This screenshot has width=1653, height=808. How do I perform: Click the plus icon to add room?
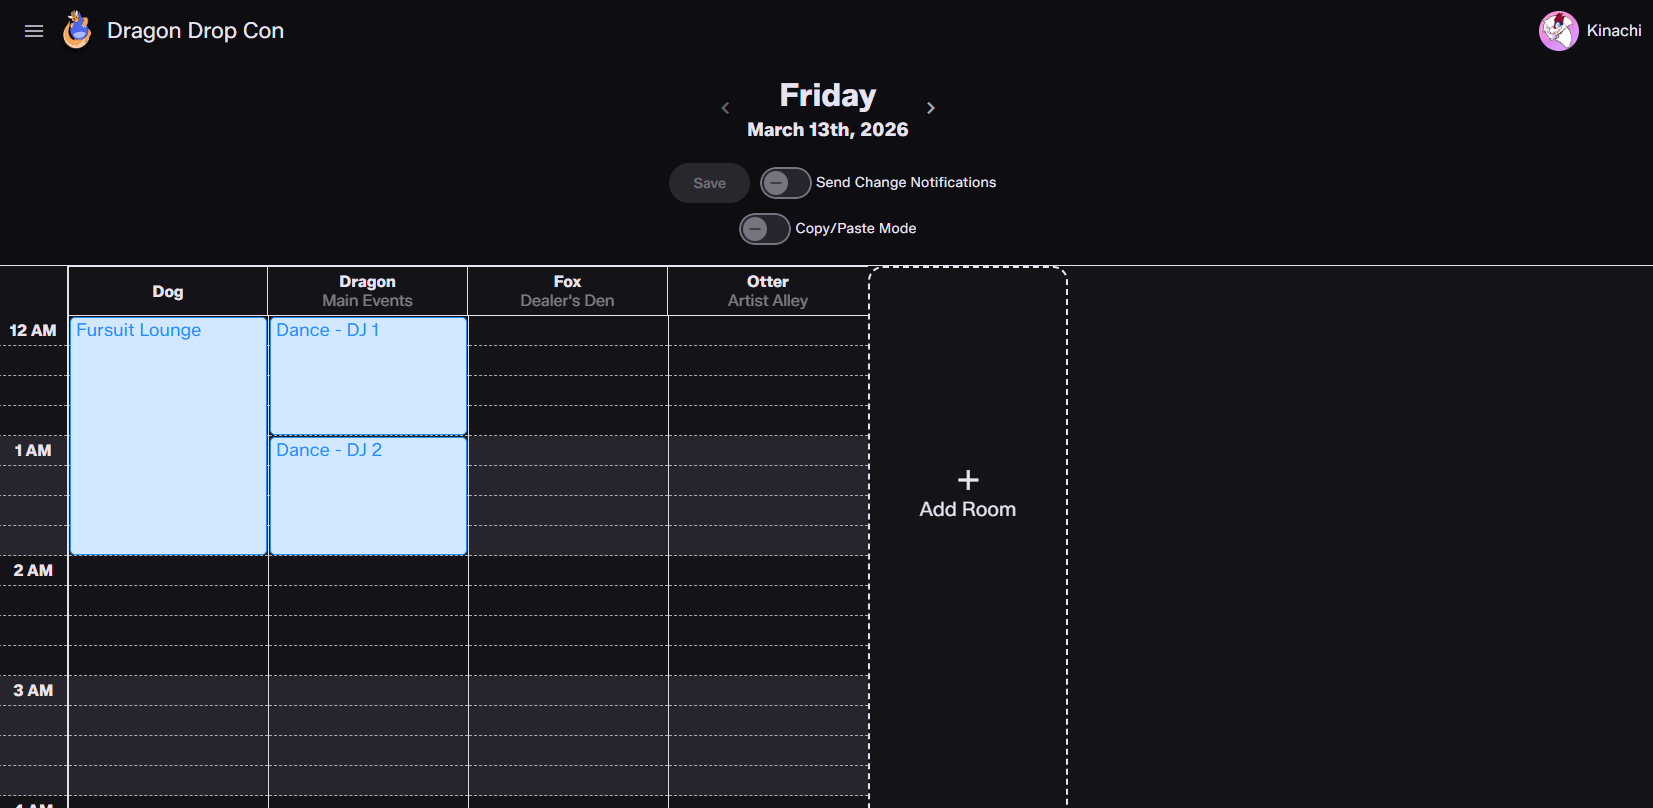click(x=967, y=480)
